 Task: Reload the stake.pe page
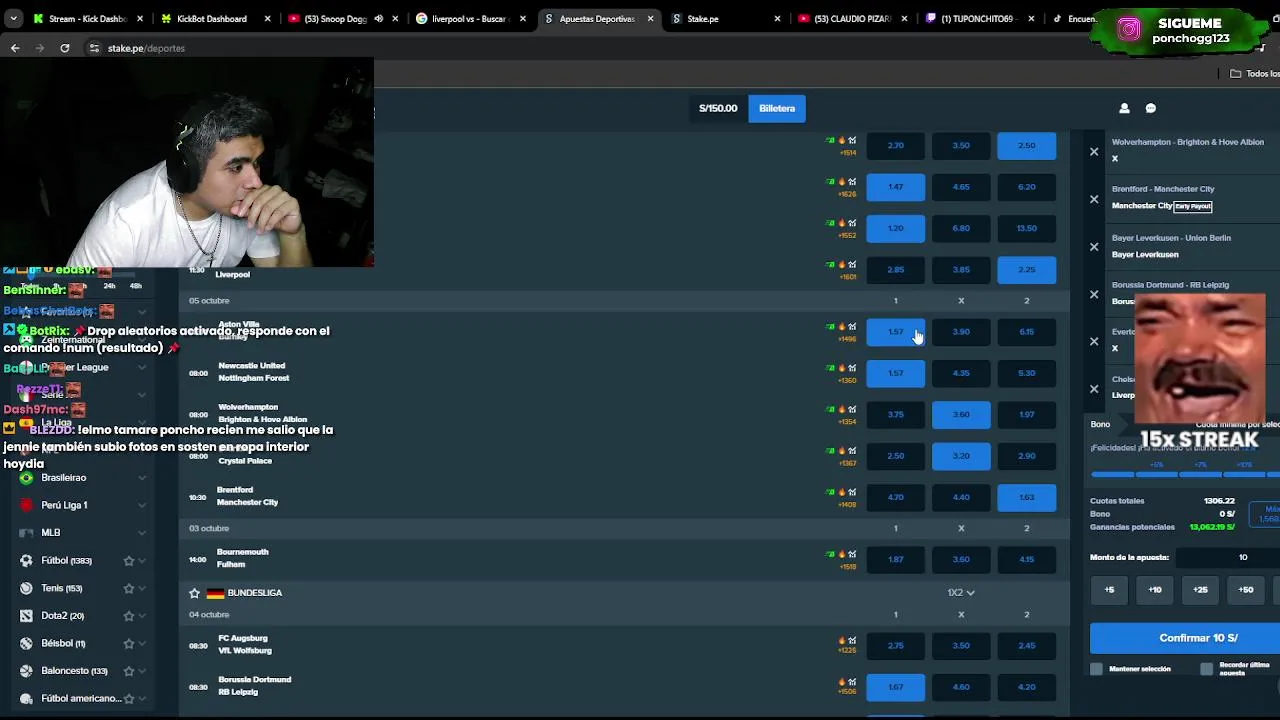point(64,48)
